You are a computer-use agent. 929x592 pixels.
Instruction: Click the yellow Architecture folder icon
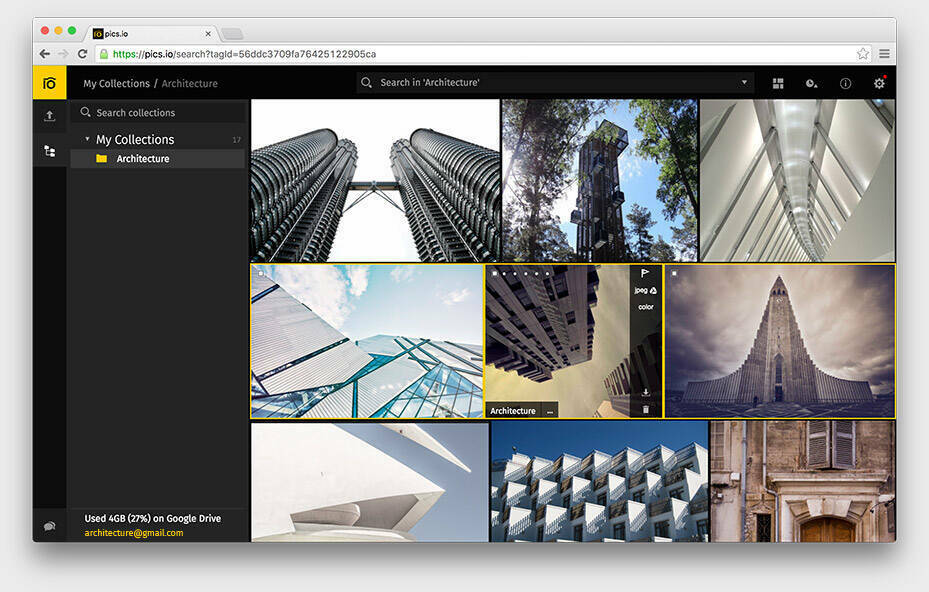tap(101, 159)
